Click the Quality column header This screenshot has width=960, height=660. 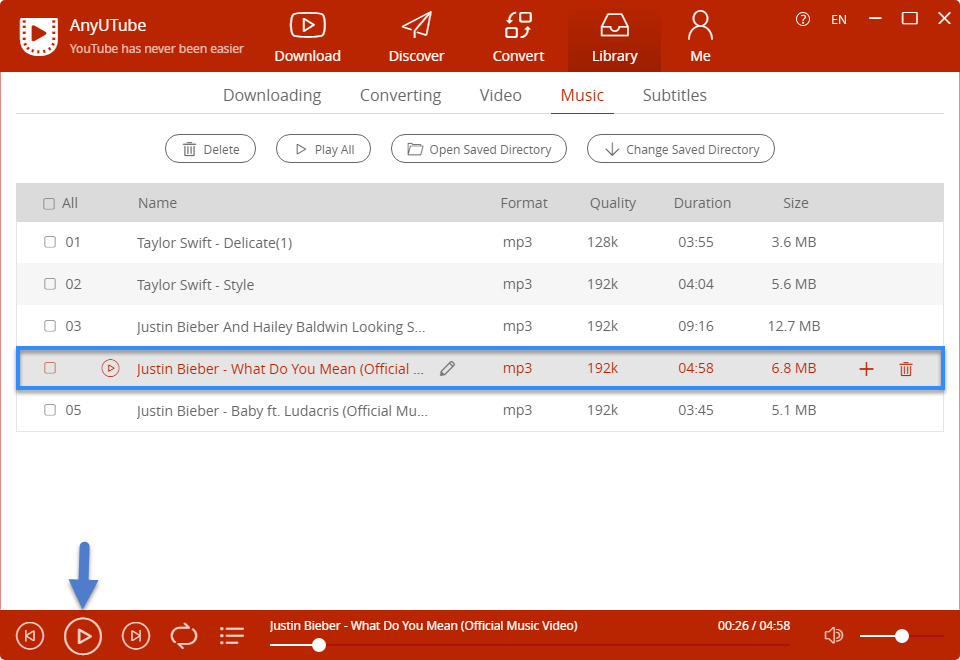(x=613, y=203)
